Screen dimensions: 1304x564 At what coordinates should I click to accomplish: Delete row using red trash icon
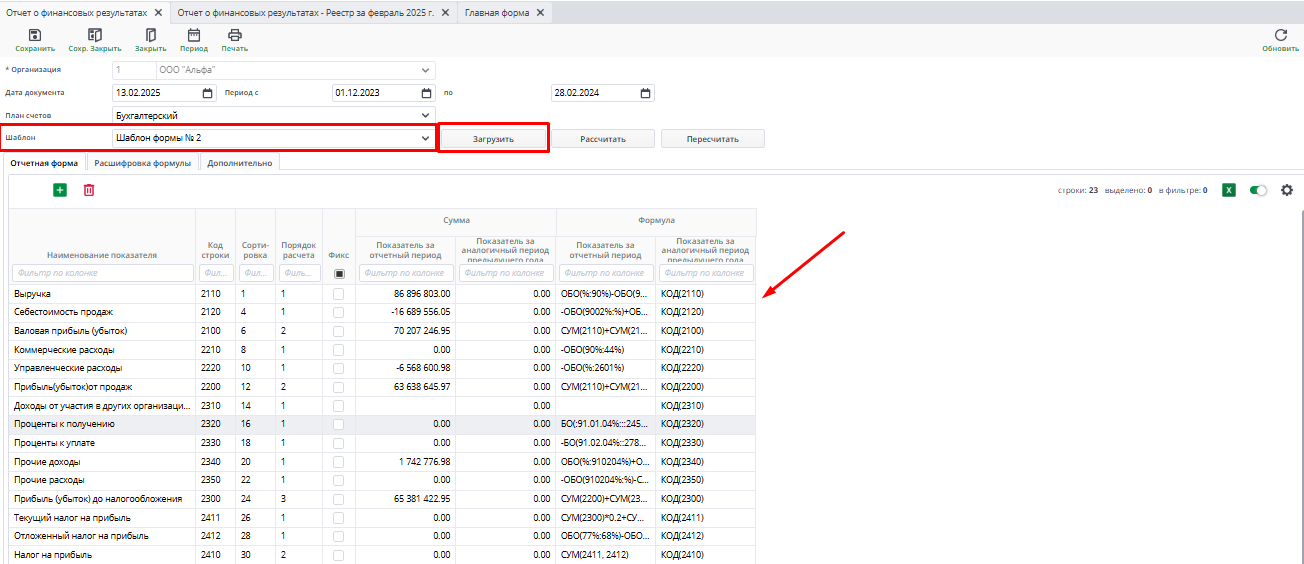point(89,190)
